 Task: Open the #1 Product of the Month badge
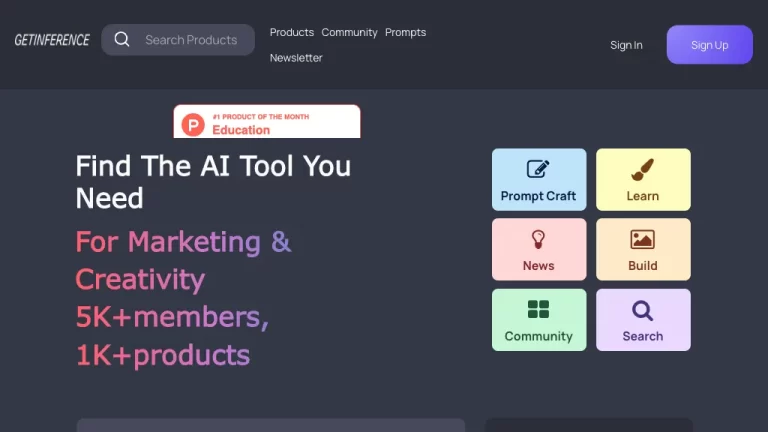[267, 122]
